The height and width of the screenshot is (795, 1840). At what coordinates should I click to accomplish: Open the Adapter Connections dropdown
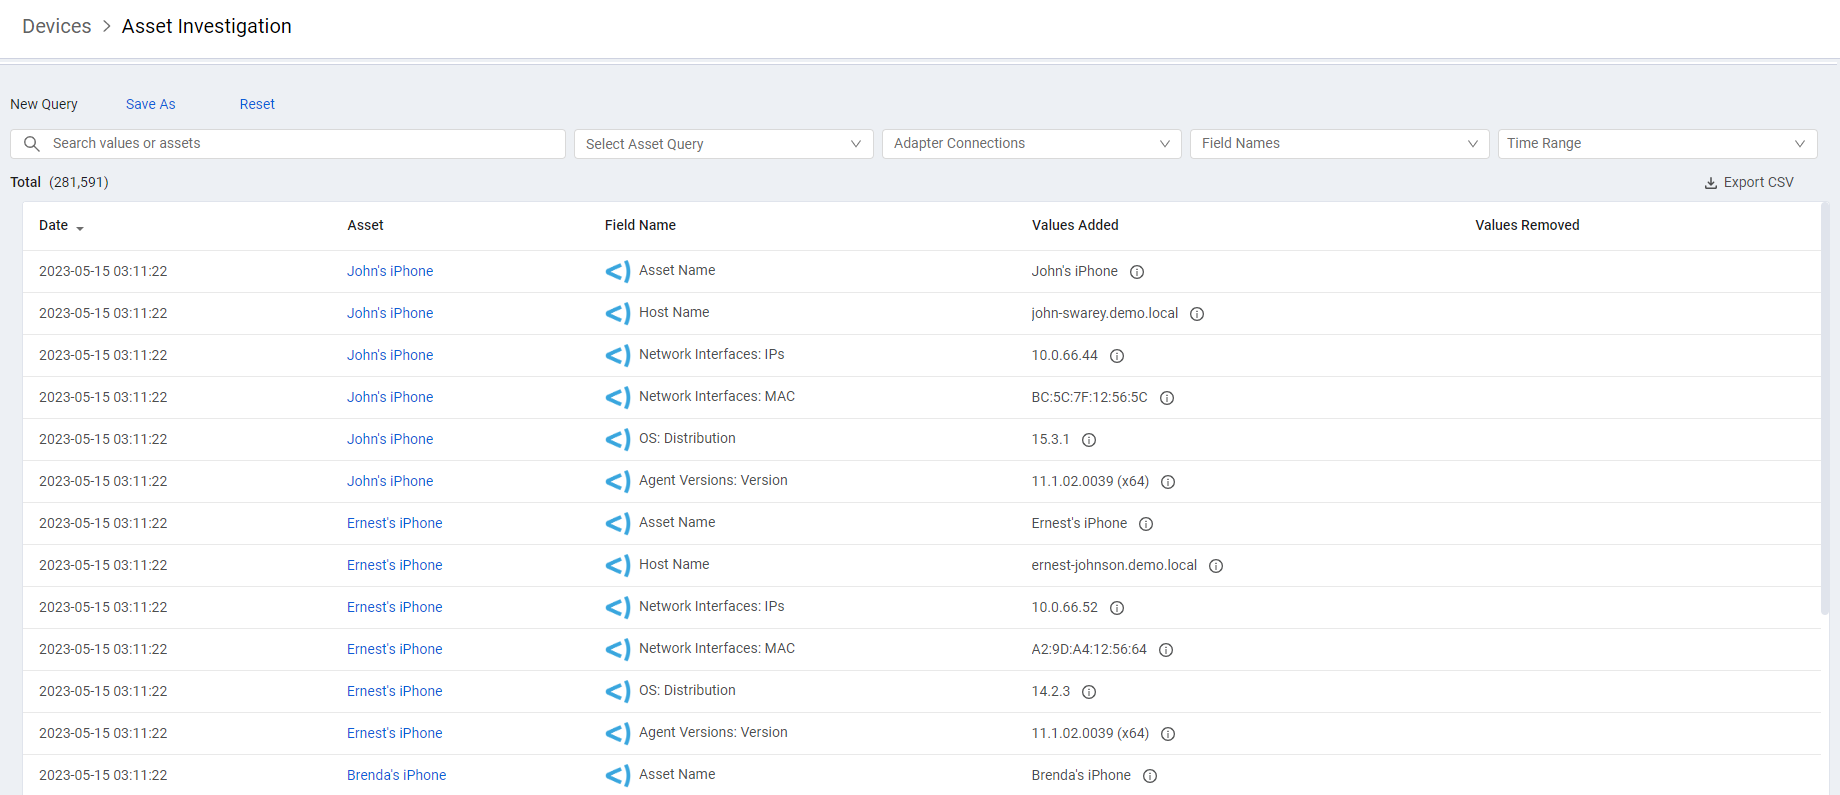(1032, 144)
